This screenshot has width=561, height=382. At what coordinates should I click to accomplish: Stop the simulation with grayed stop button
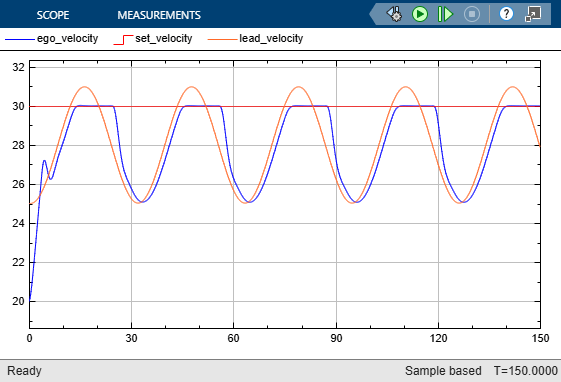[472, 14]
